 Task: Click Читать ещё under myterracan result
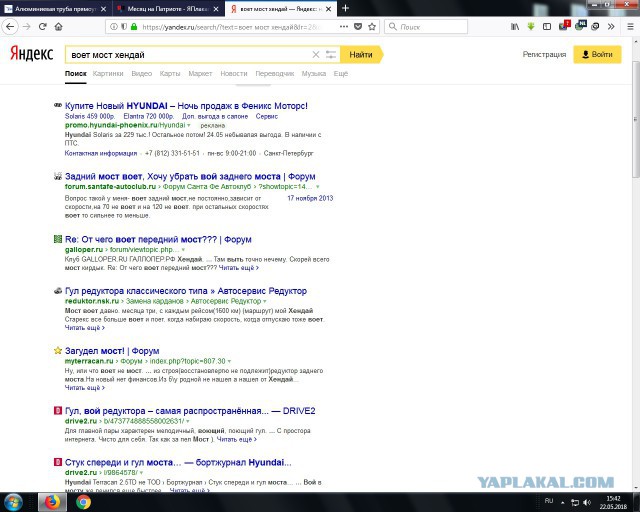(x=84, y=387)
